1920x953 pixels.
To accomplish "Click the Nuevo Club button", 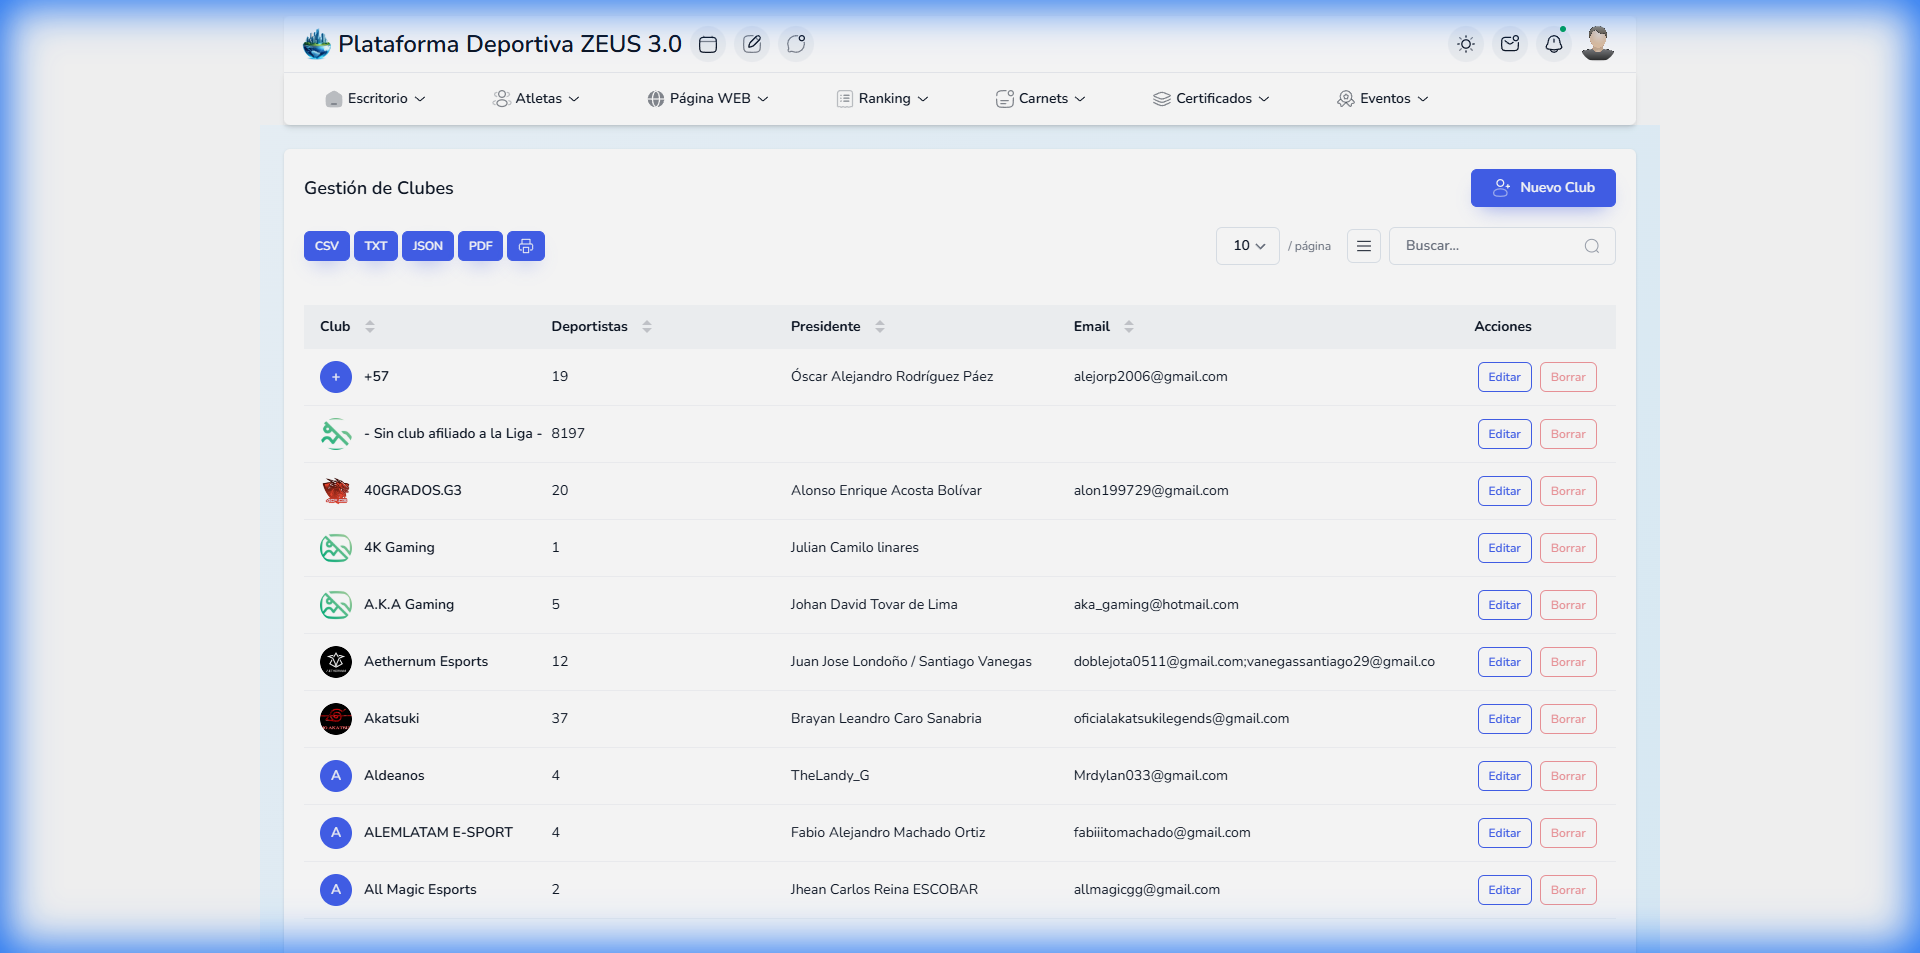I will point(1542,188).
